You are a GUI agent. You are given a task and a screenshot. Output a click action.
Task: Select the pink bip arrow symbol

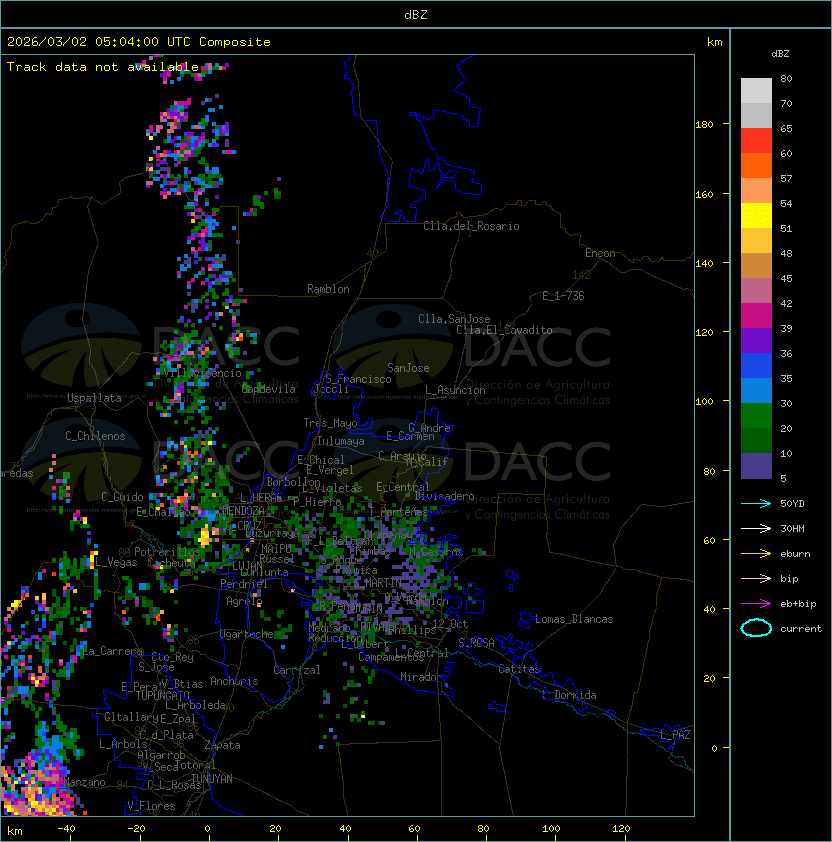[756, 578]
